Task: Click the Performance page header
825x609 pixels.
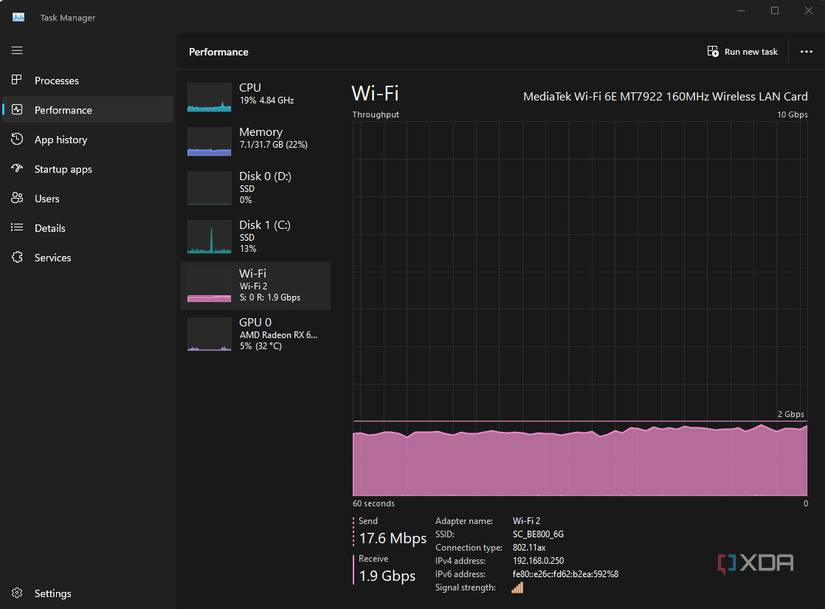Action: (218, 52)
